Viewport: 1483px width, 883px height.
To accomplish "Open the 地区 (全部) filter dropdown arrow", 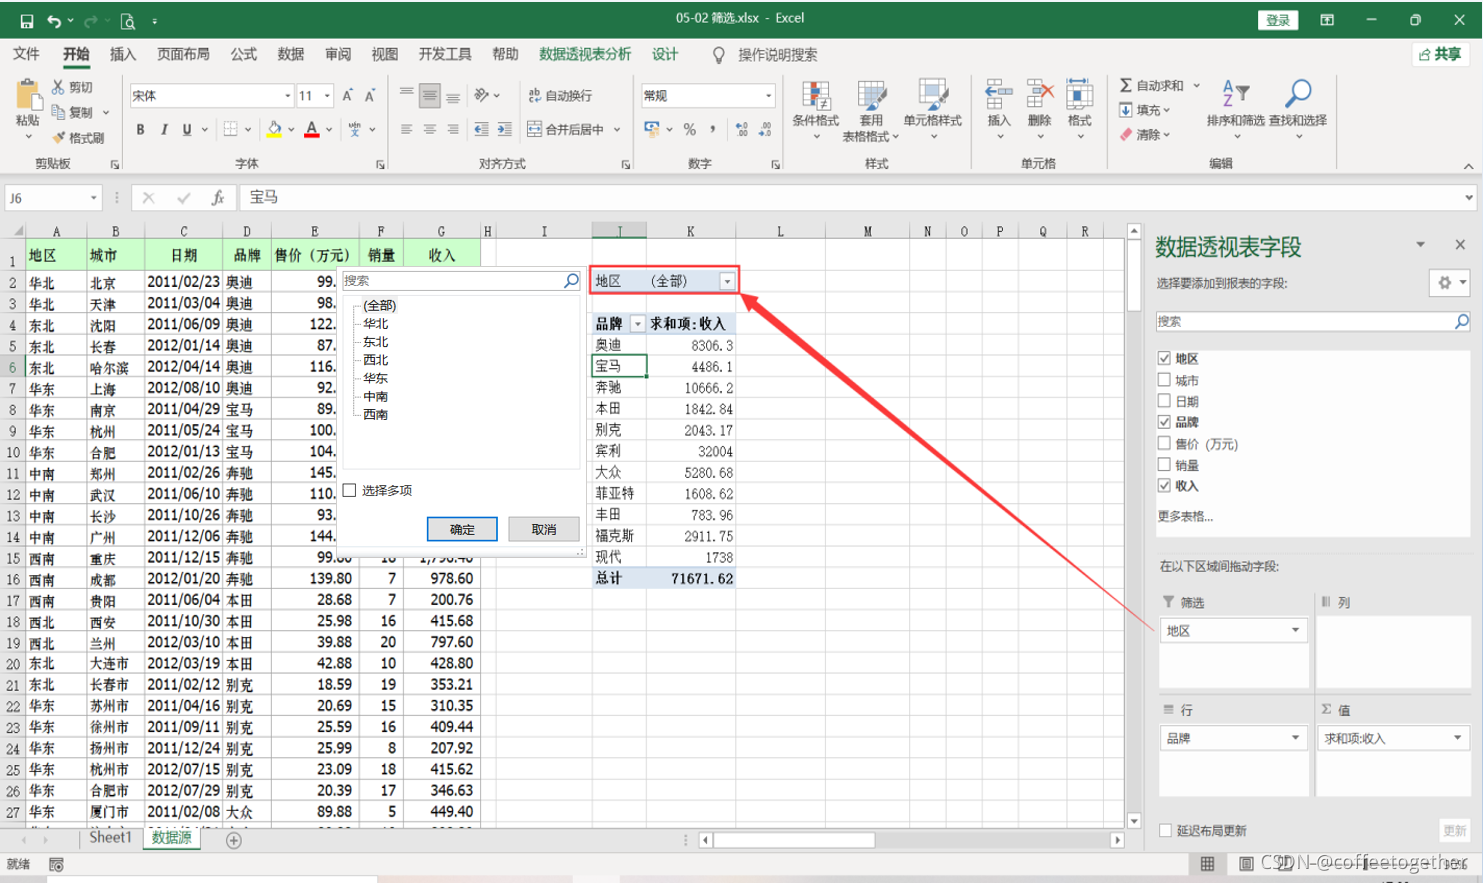I will (x=727, y=281).
